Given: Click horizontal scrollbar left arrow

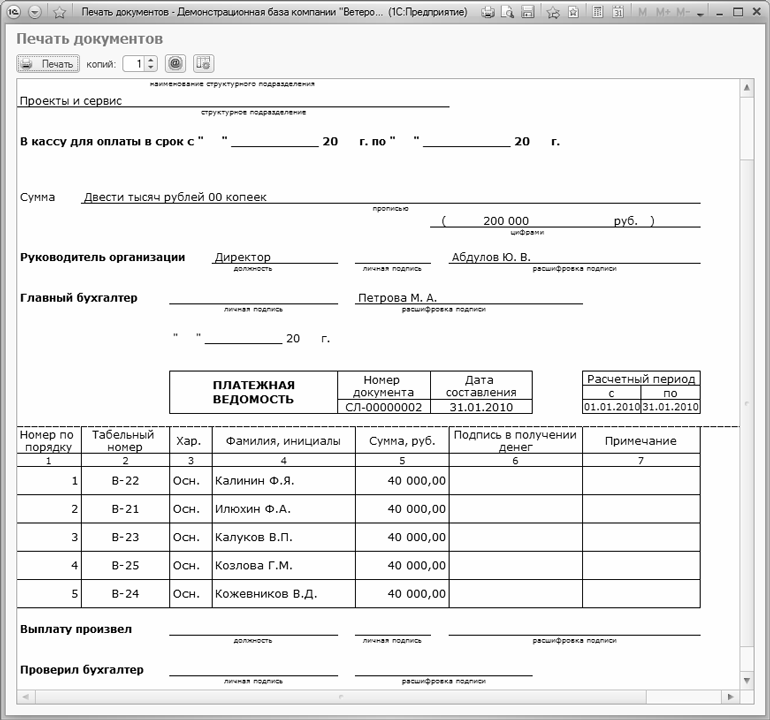Looking at the screenshot, I should [x=26, y=696].
